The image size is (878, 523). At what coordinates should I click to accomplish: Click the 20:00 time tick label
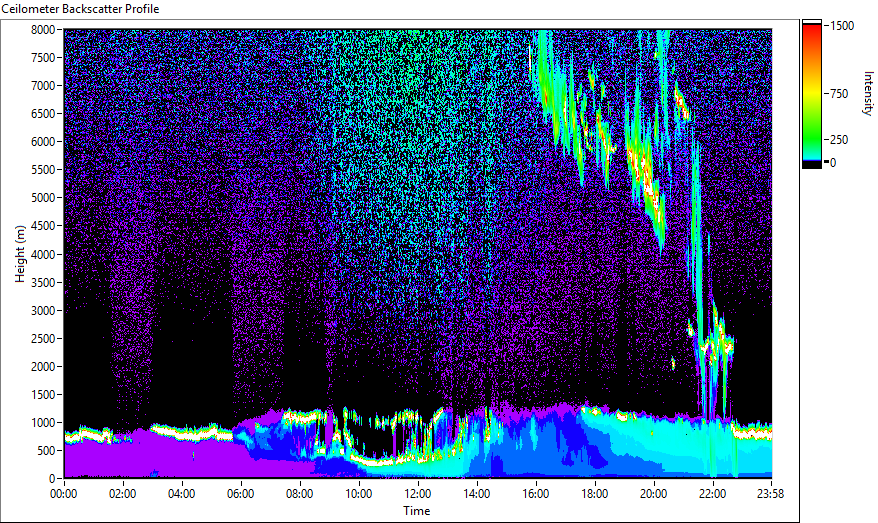[653, 494]
